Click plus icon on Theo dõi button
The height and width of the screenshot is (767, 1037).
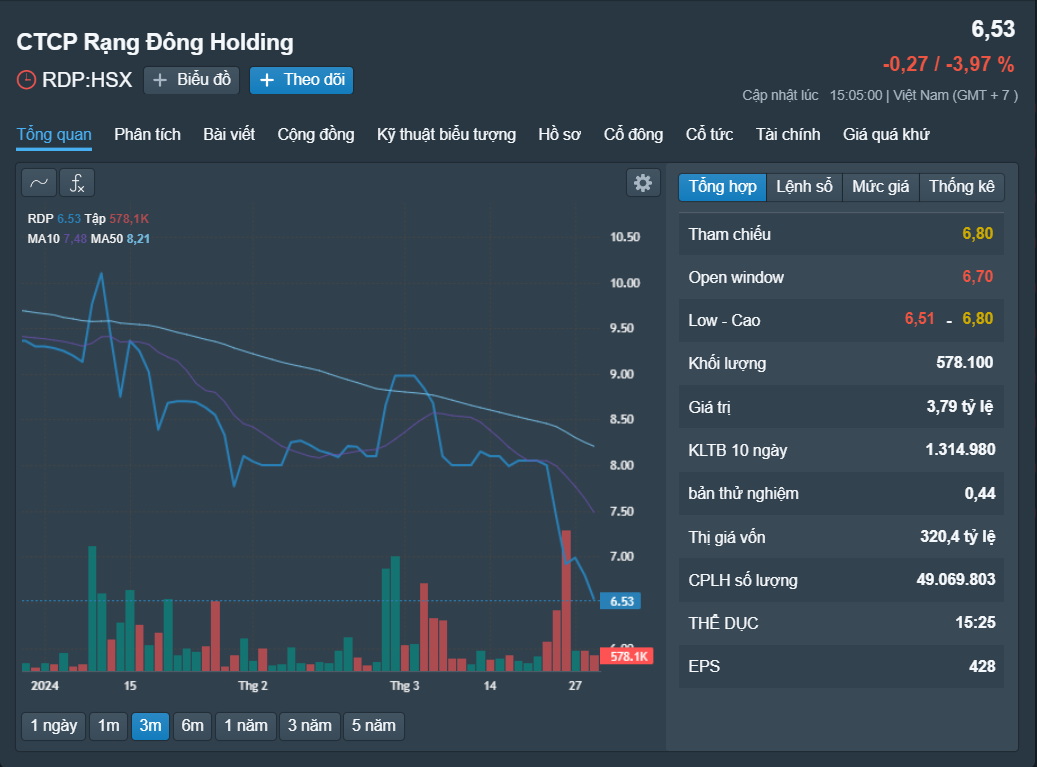click(x=267, y=80)
